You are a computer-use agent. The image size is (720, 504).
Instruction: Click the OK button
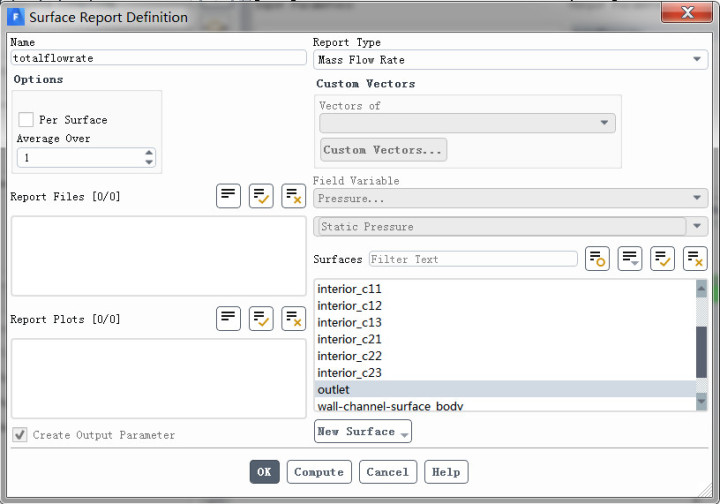264,472
